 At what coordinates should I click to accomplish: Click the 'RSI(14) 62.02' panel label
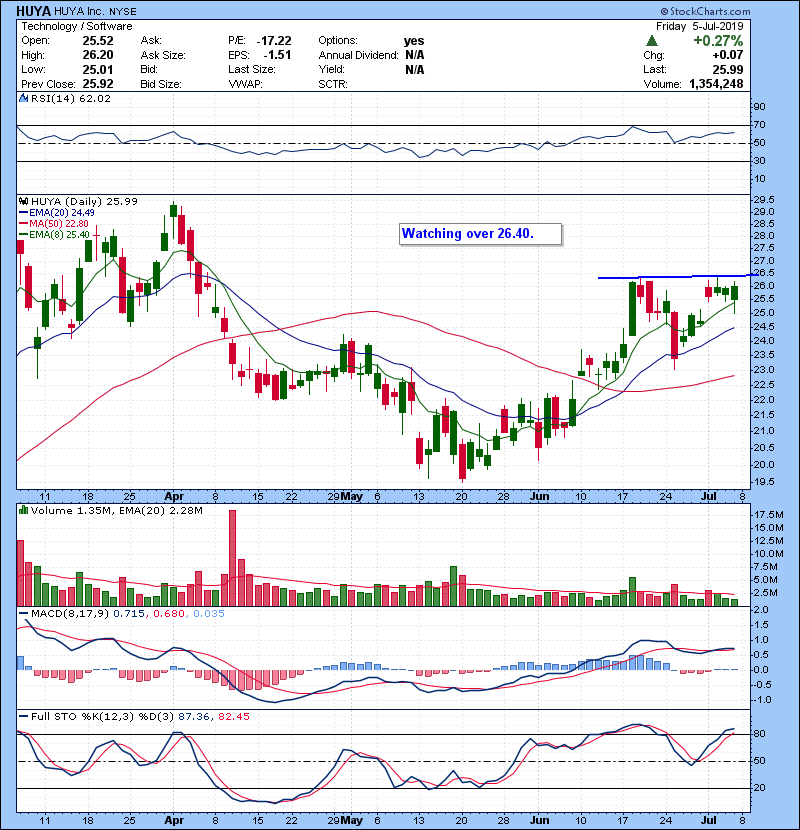(x=71, y=98)
